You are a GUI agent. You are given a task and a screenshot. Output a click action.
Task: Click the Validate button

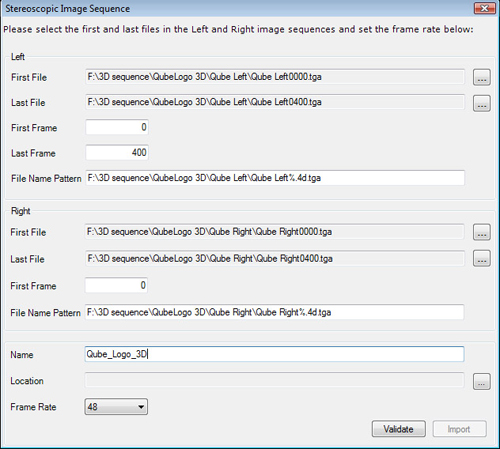pyautogui.click(x=399, y=429)
